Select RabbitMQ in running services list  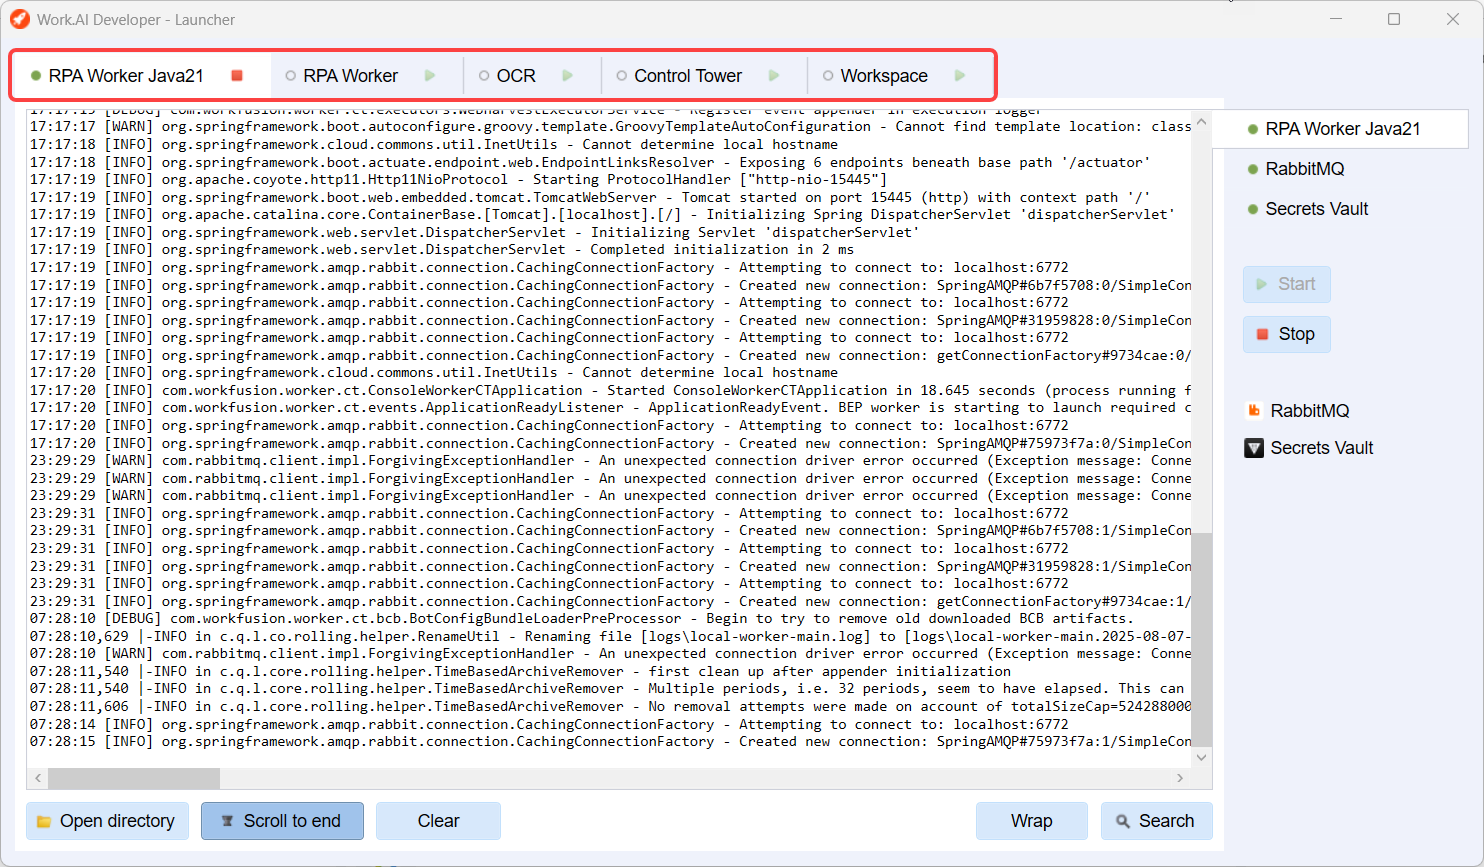tap(1304, 169)
